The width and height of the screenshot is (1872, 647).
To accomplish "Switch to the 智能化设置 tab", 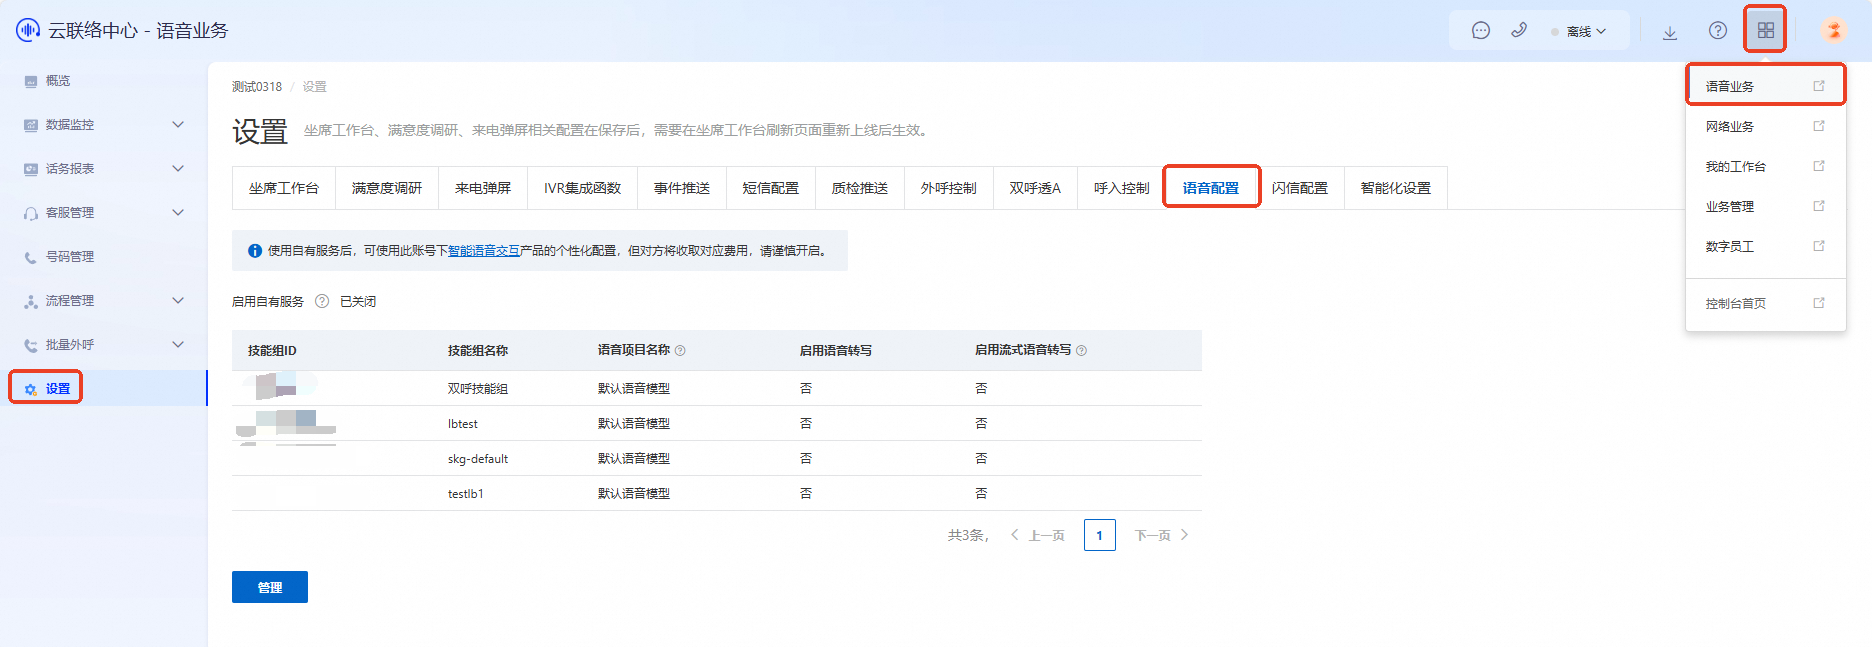I will pos(1396,188).
